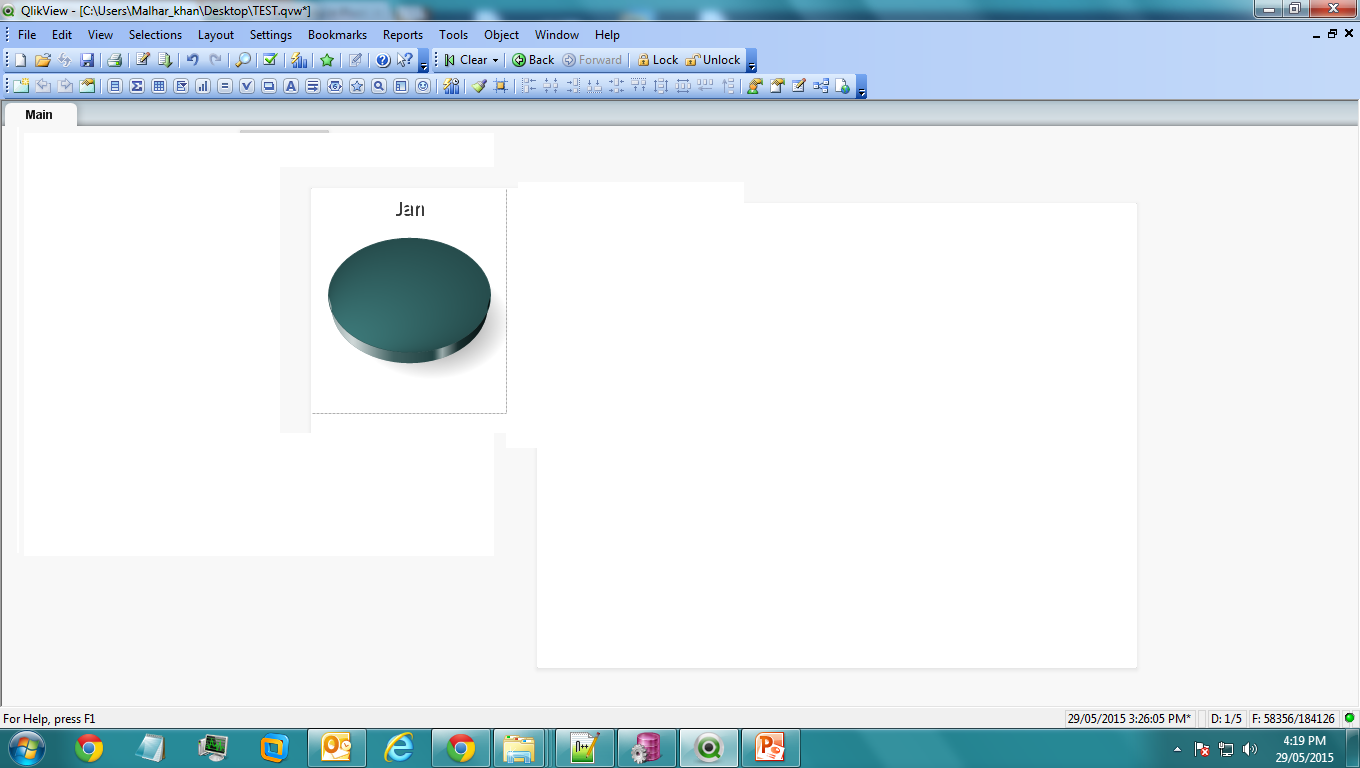This screenshot has height=768, width=1360.
Task: Click the 'F: 58356/184126' status bar entry
Action: pos(1293,718)
